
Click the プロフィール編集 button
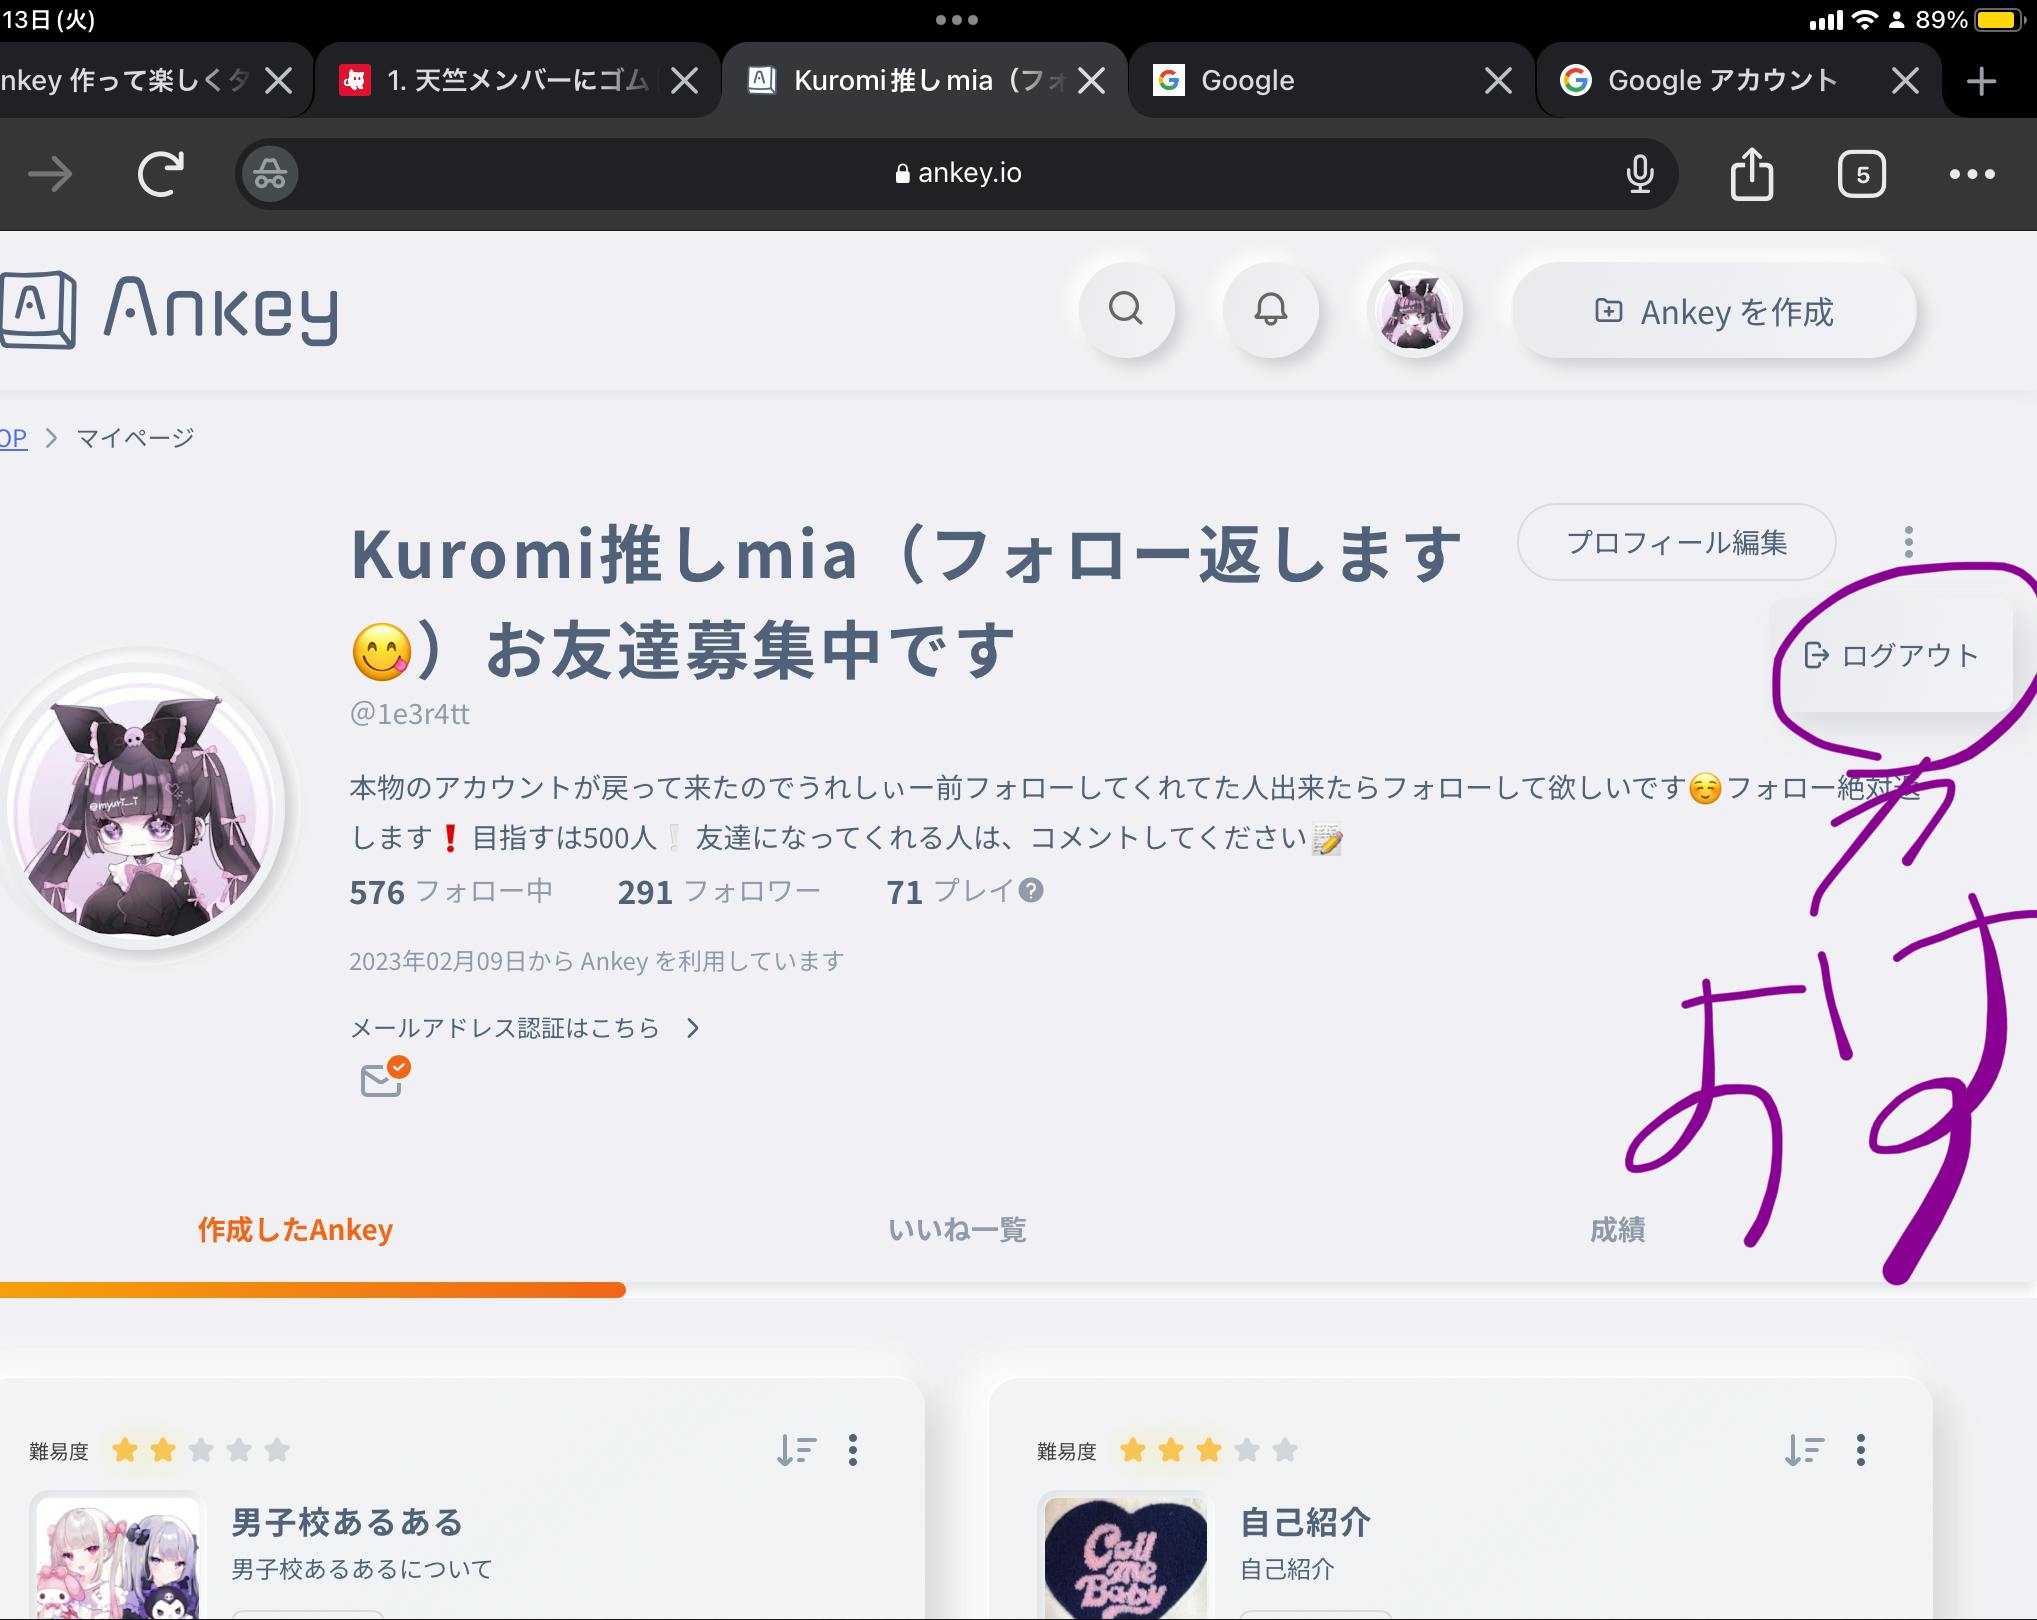pyautogui.click(x=1676, y=542)
